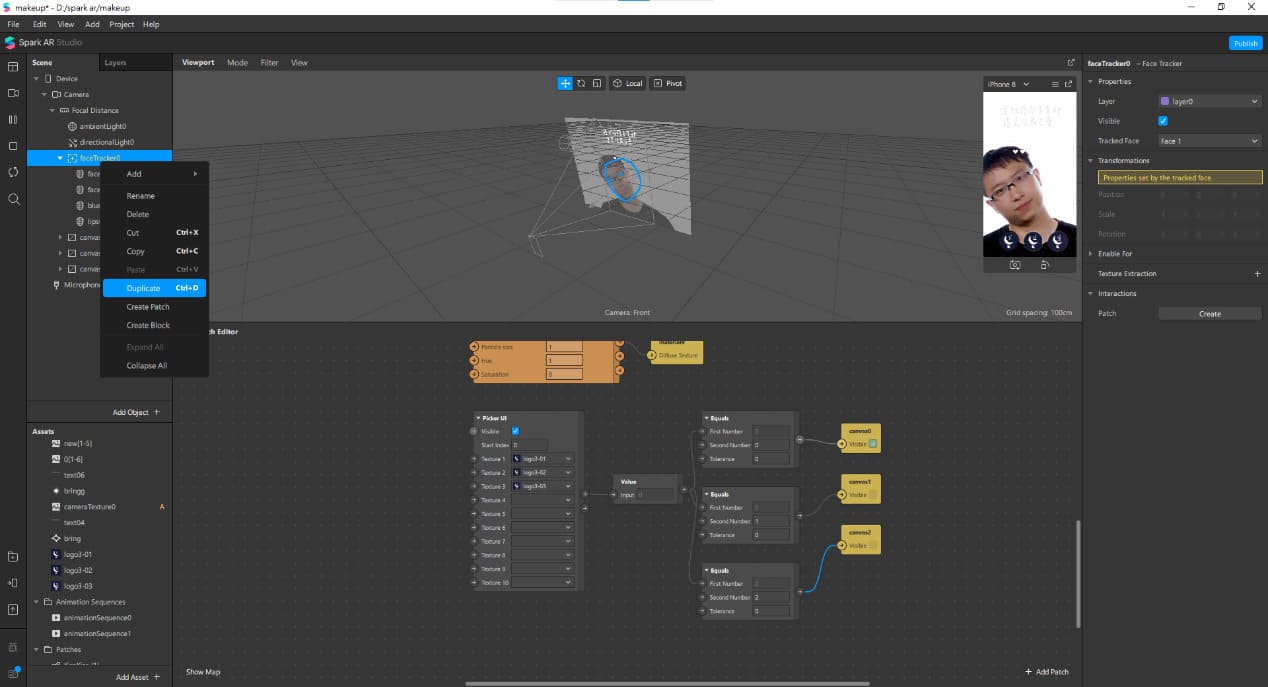Toggle the Visible checkbox in Picker UI patch
Screen dimensions: 1268x687
[x=515, y=431]
